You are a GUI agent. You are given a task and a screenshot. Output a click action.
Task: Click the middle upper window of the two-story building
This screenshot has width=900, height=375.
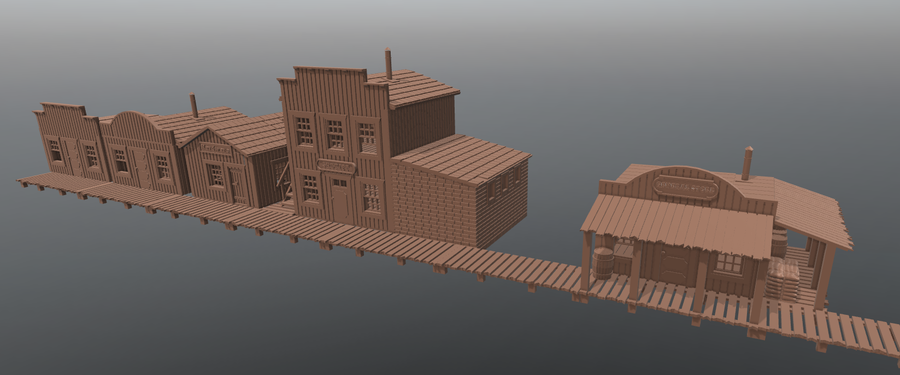pyautogui.click(x=335, y=134)
